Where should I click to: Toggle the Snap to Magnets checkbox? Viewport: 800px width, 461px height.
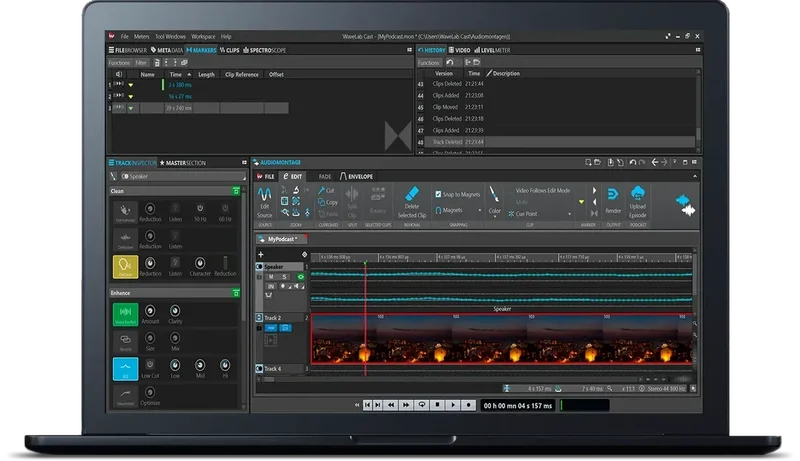click(438, 194)
